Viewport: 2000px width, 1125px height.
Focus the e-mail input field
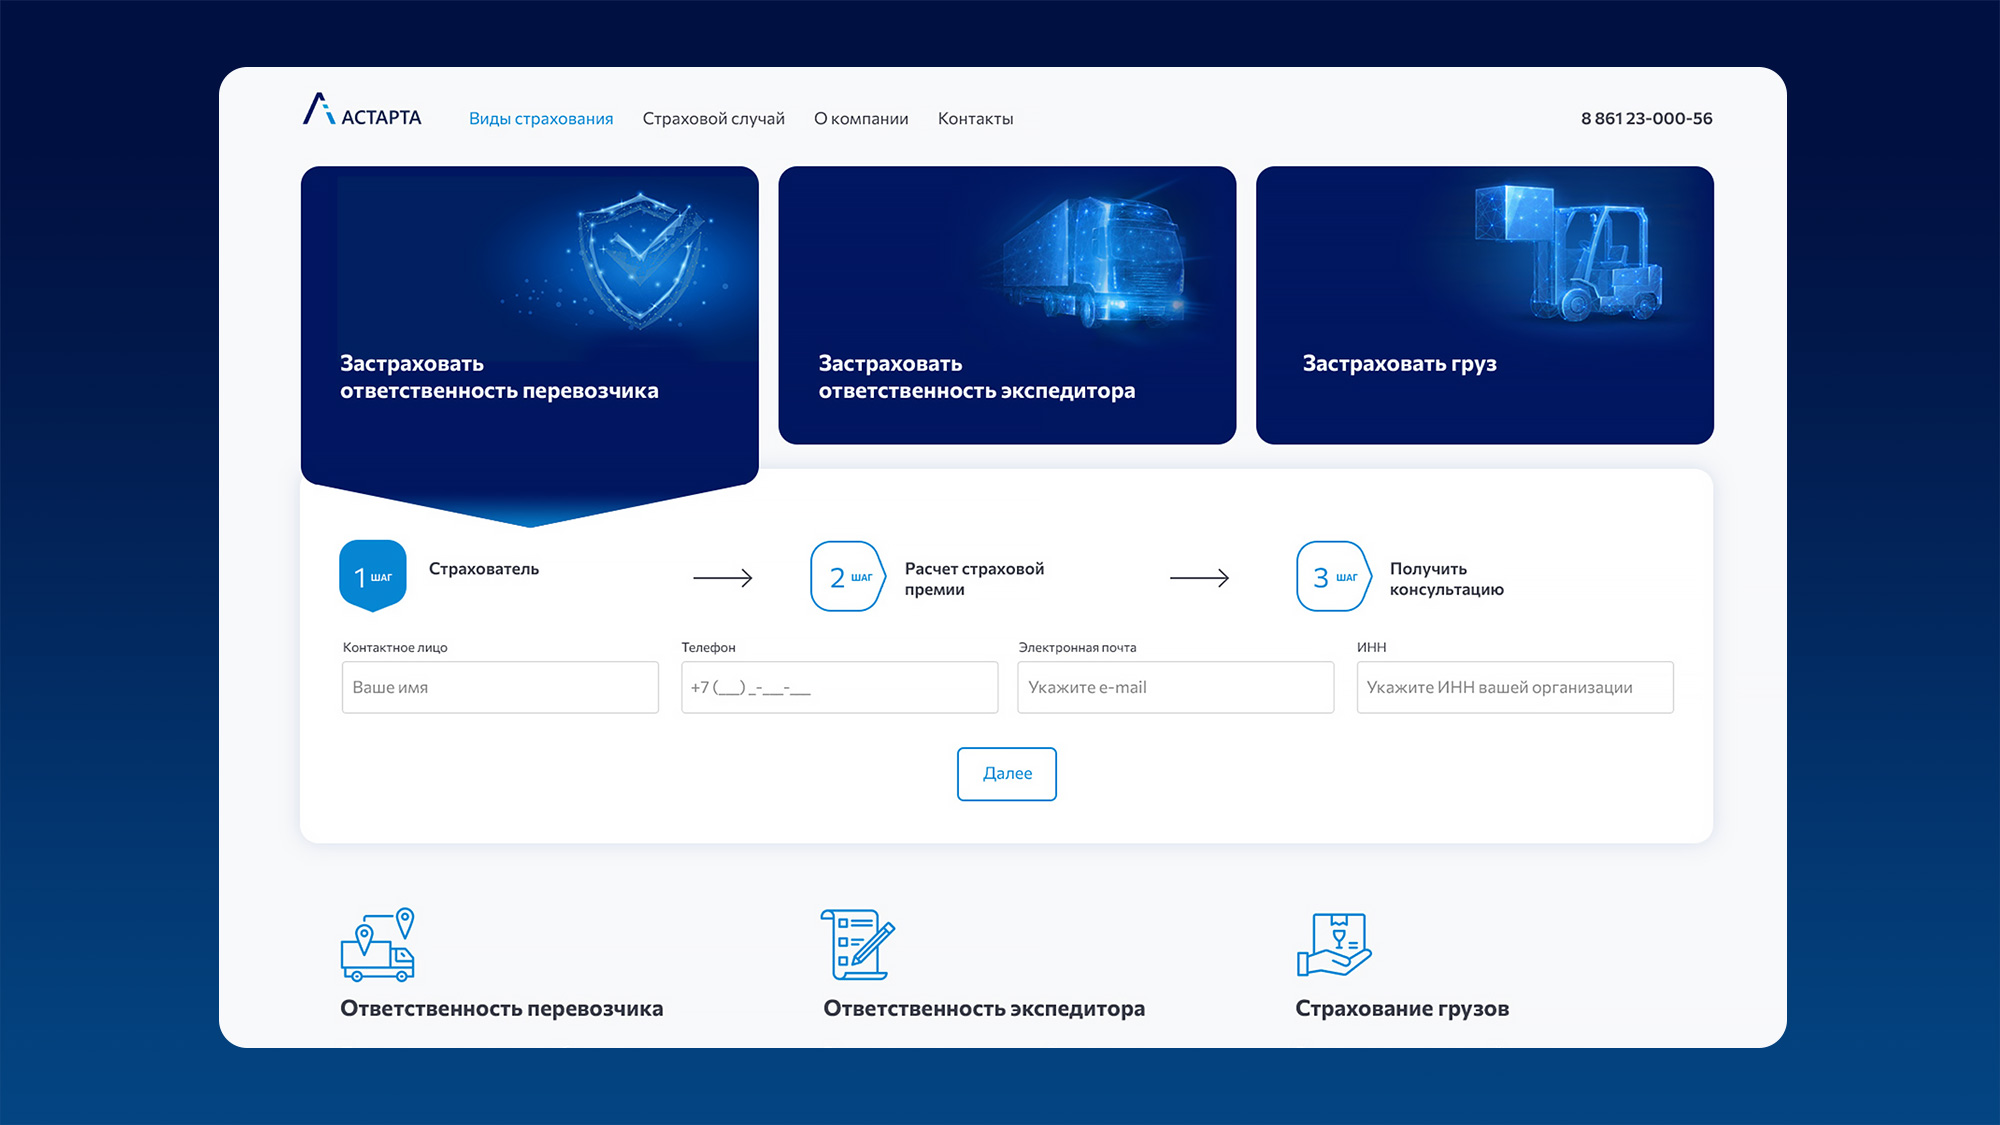[1175, 687]
